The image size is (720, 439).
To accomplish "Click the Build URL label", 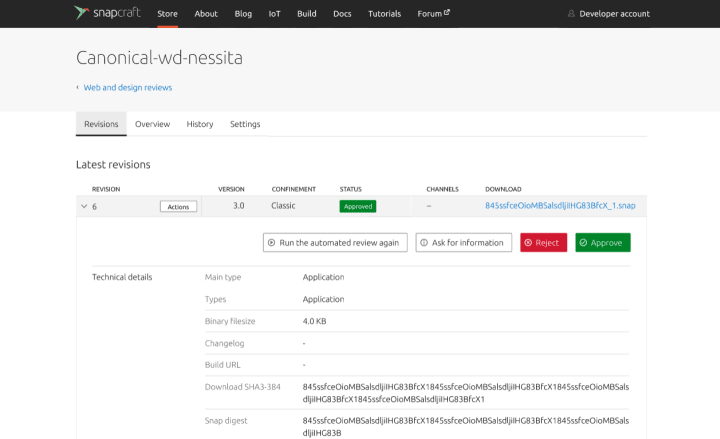I will [x=223, y=365].
